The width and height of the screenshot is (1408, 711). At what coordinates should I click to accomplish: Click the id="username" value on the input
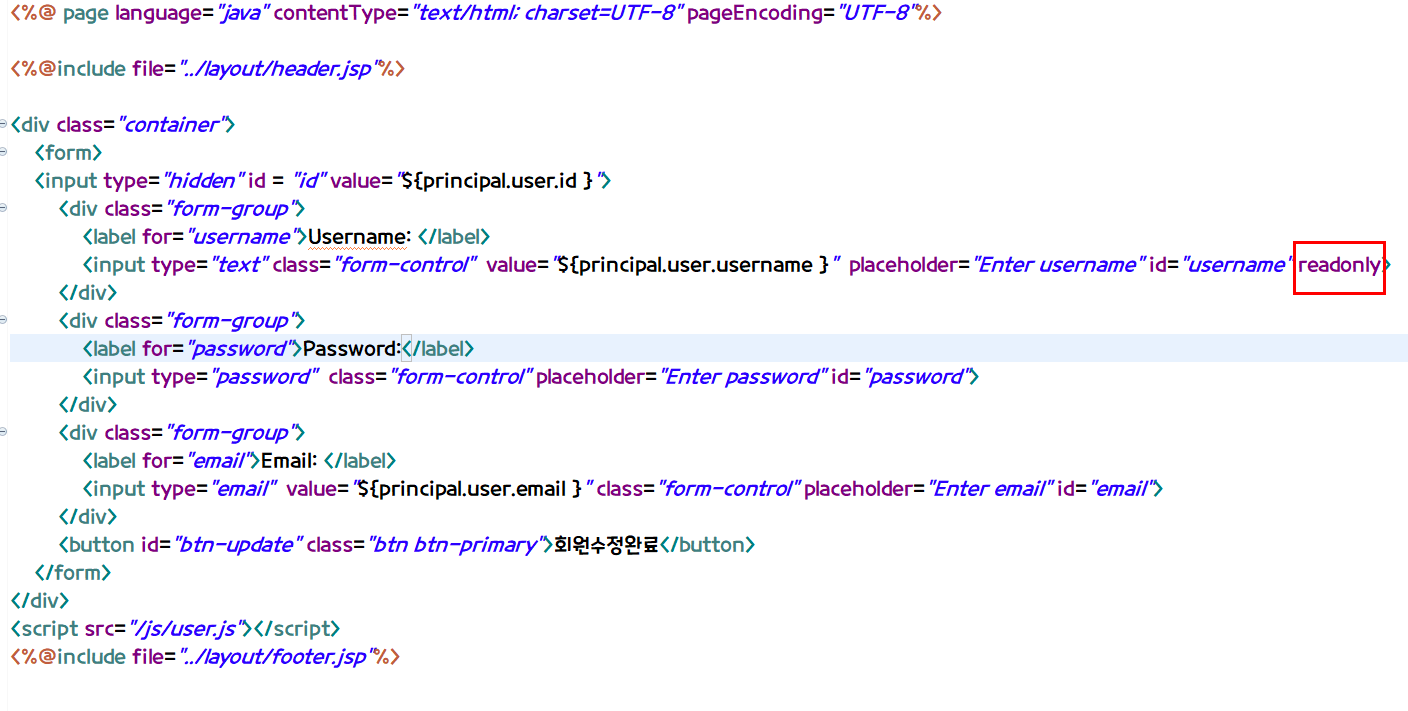point(1236,265)
